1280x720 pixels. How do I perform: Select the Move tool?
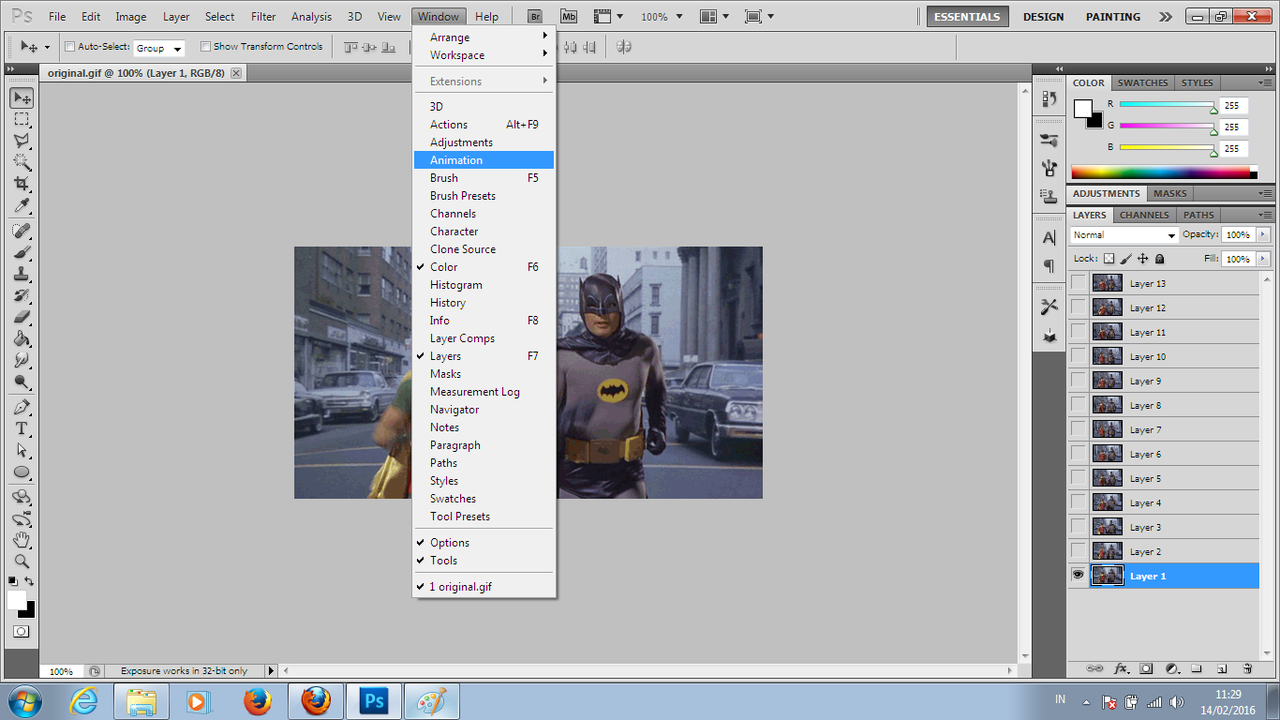[x=22, y=98]
